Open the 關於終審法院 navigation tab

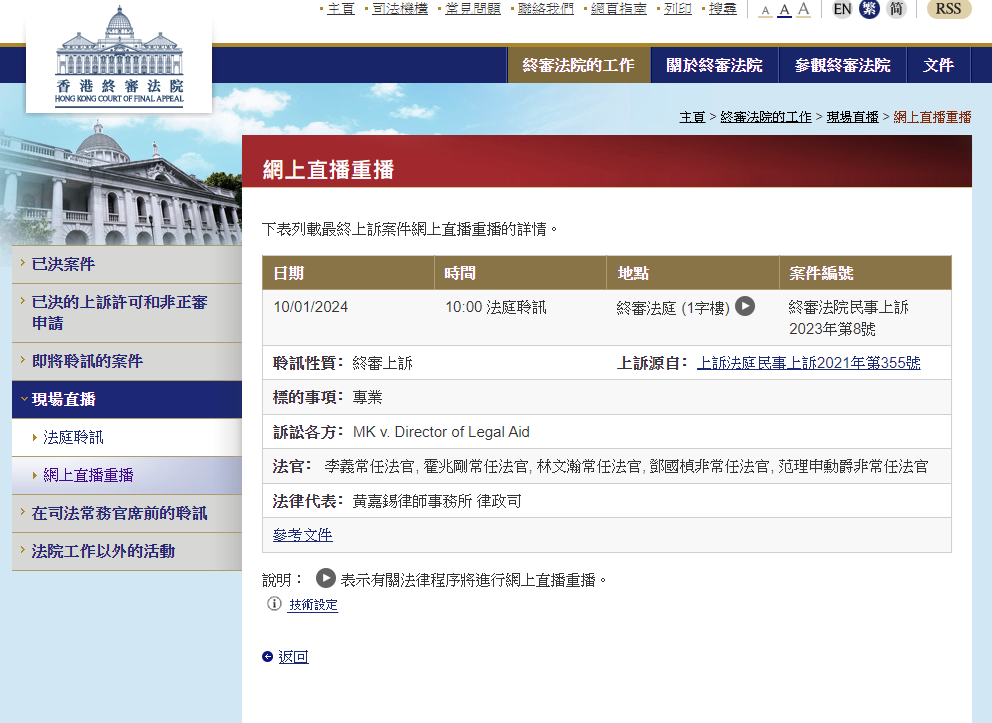click(x=714, y=65)
